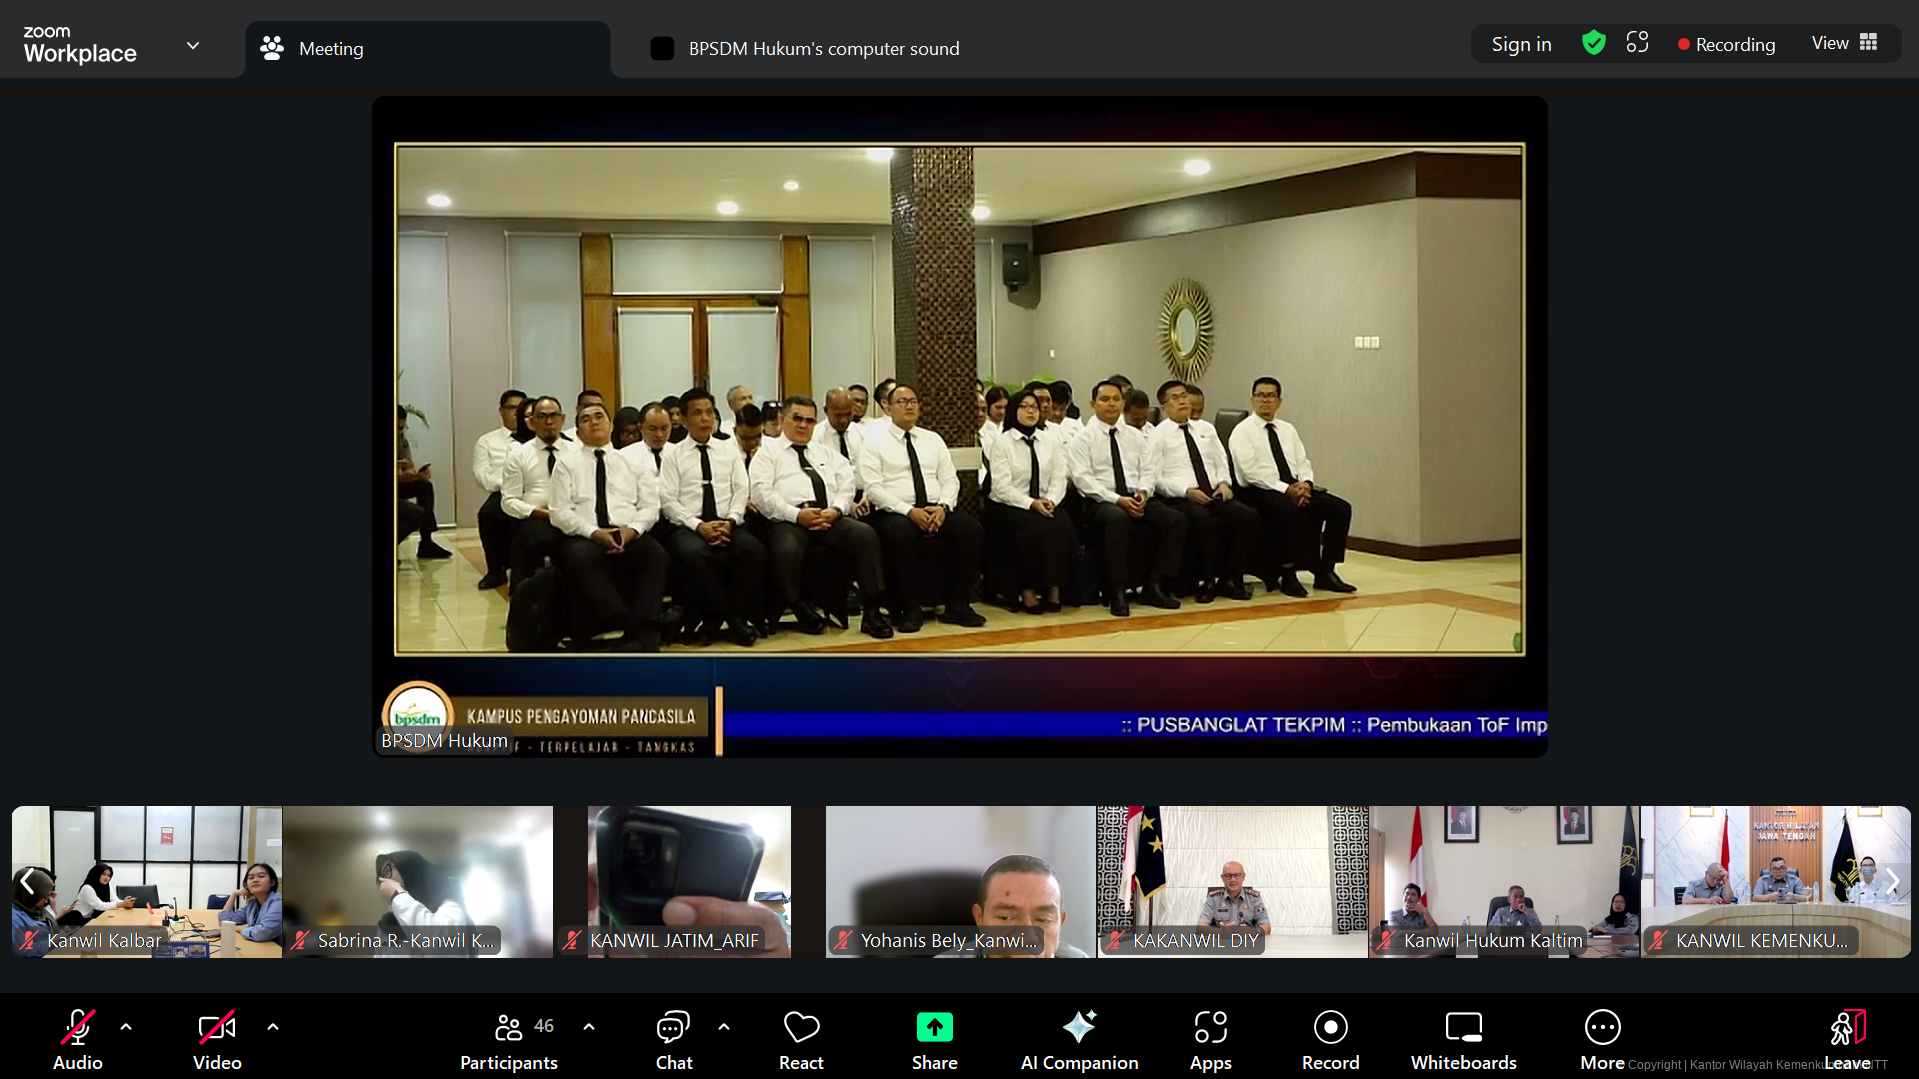This screenshot has width=1919, height=1079.
Task: Open Whiteboards
Action: coord(1463,1040)
